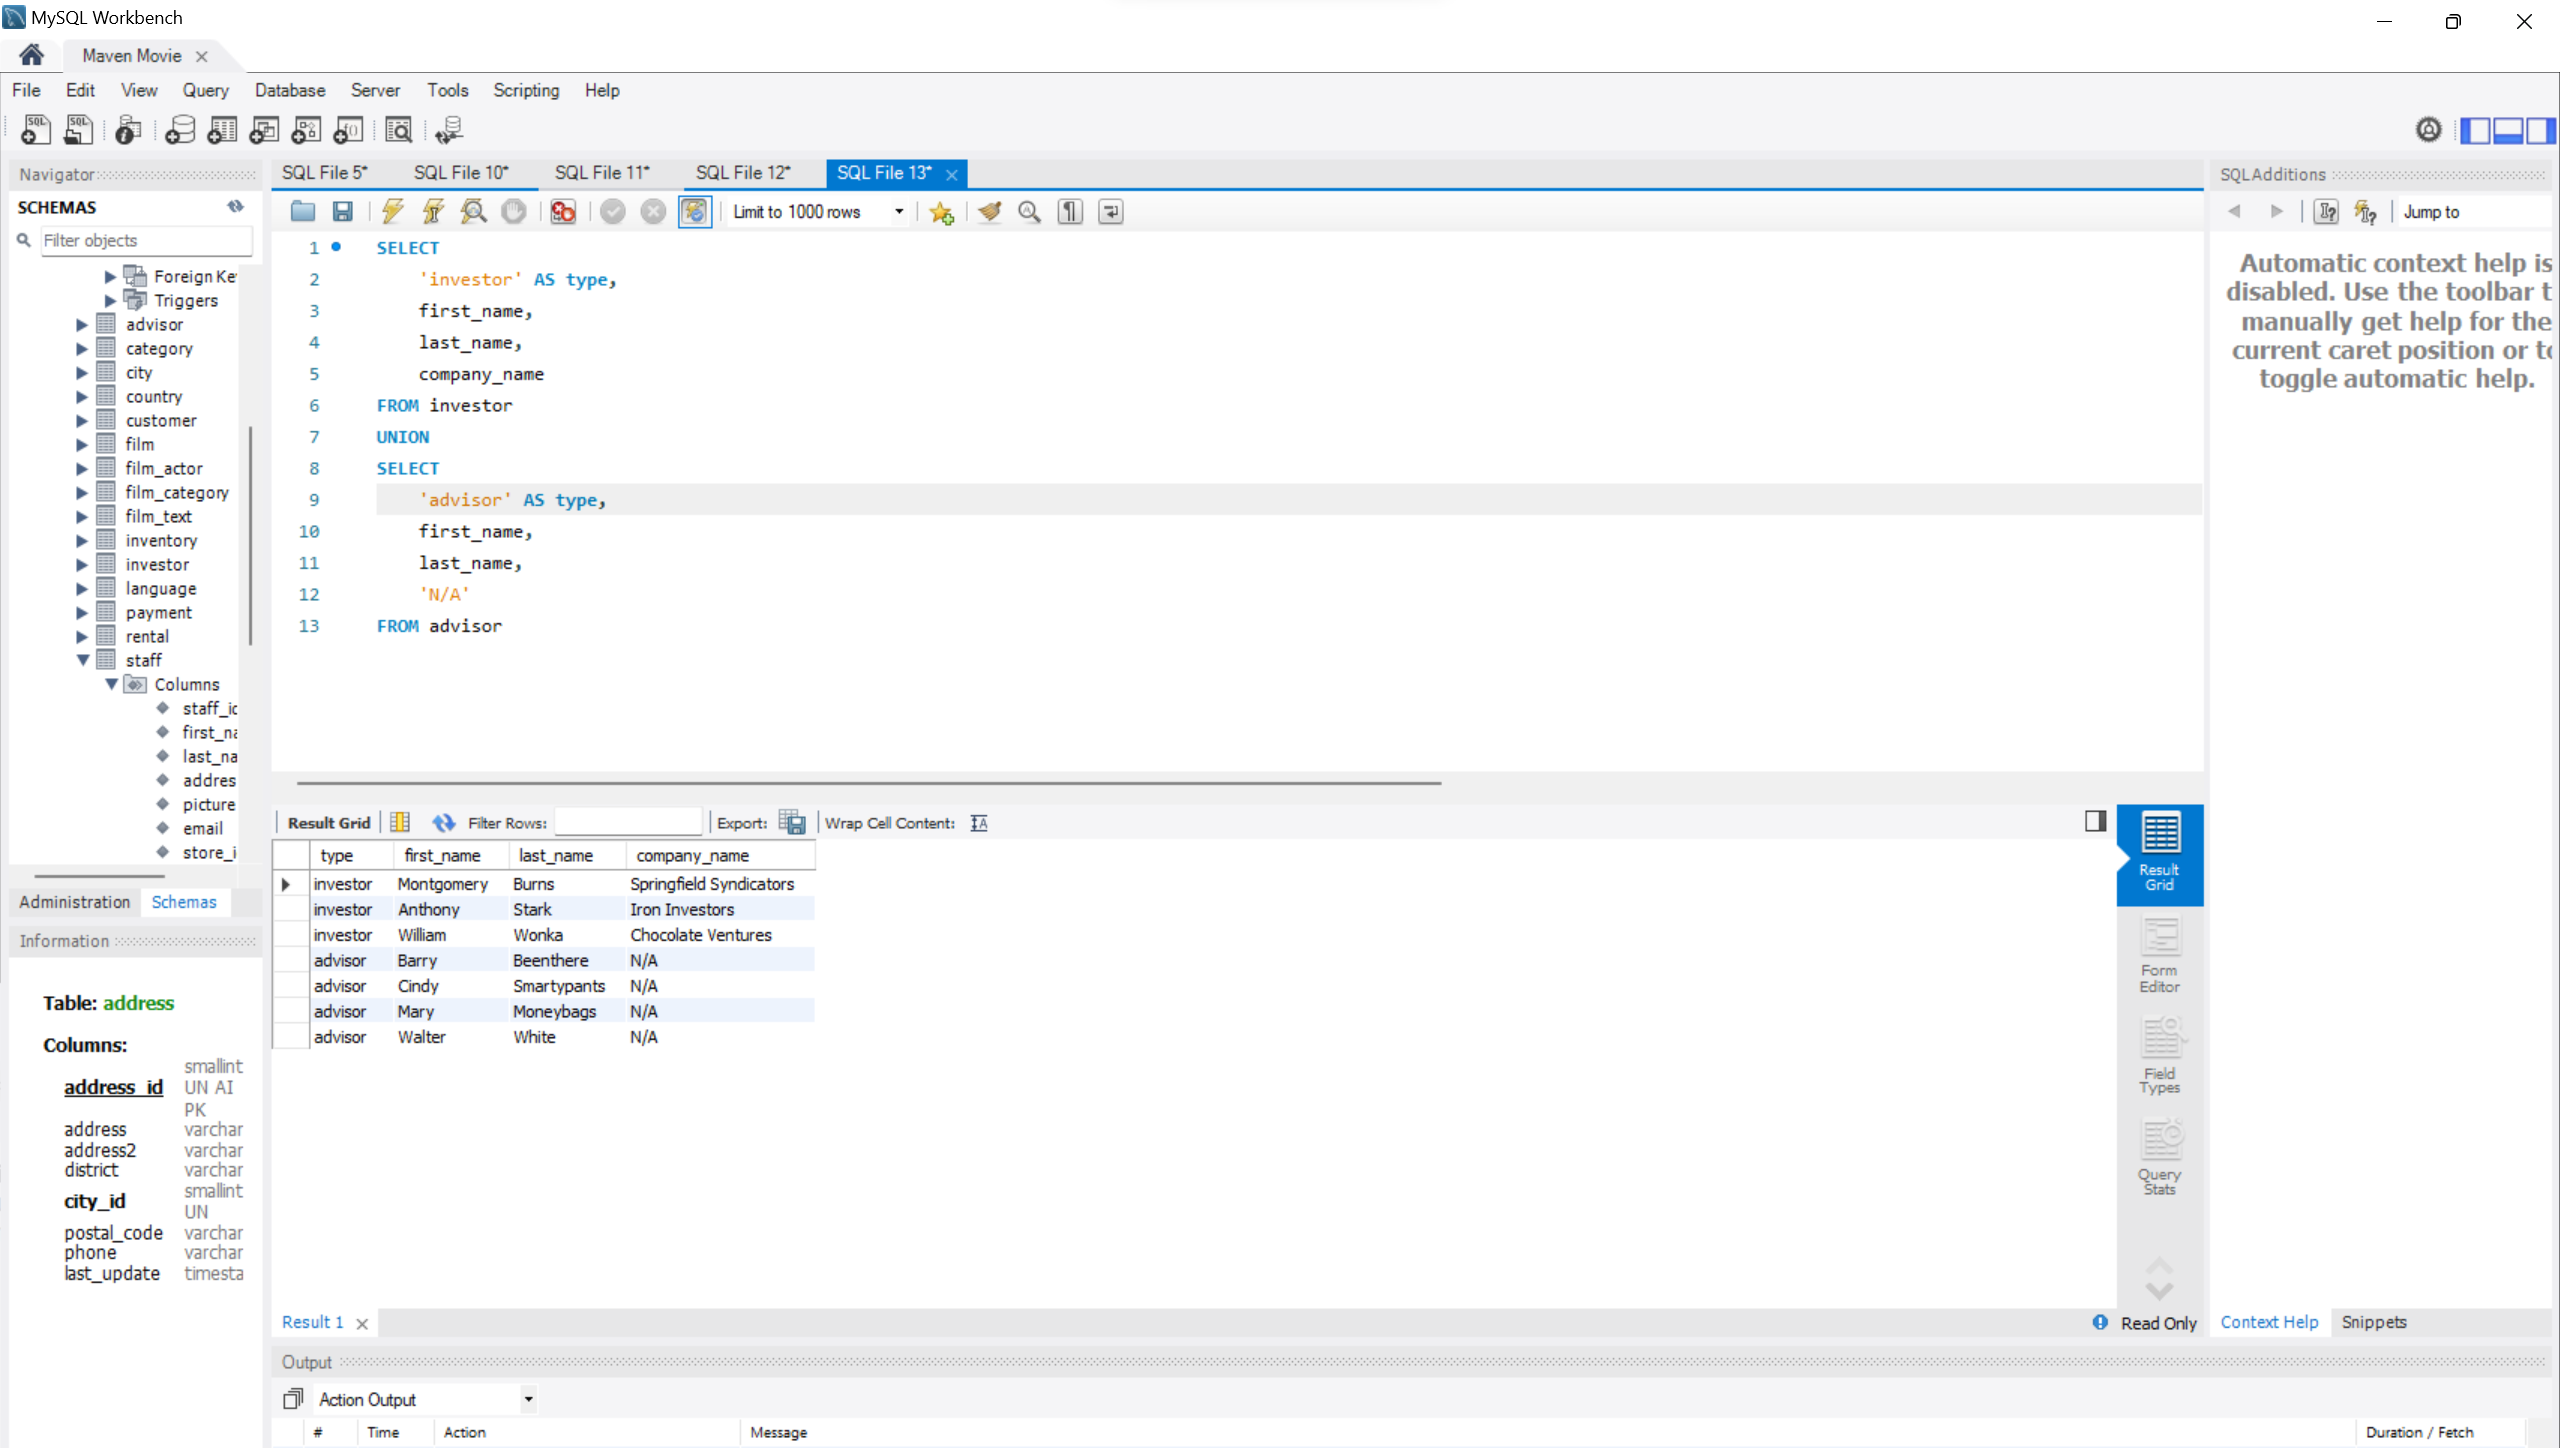This screenshot has width=2560, height=1448.
Task: Collapse the staff table node
Action: pos(83,660)
